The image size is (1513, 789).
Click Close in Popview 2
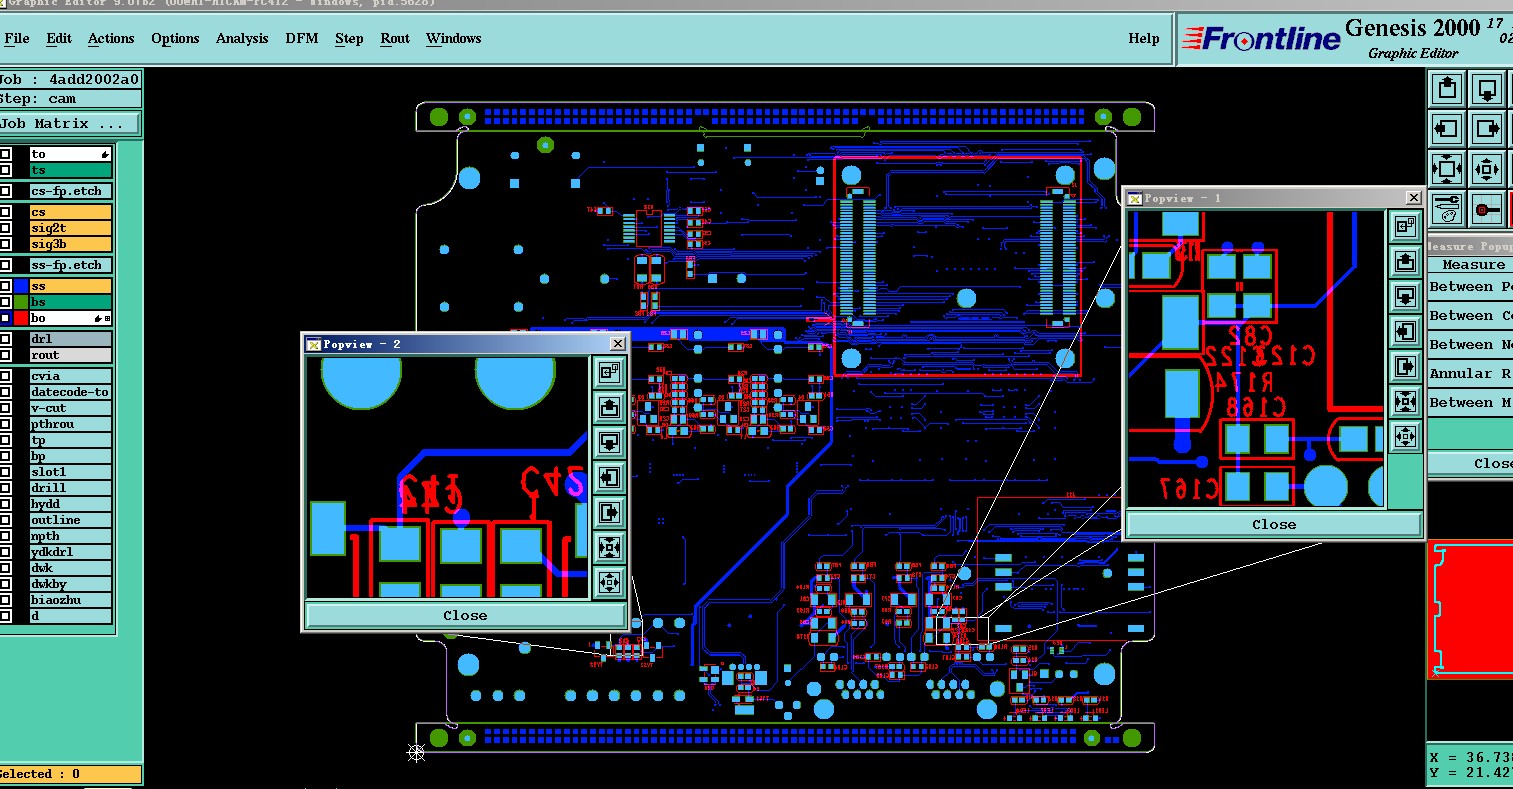[x=465, y=615]
